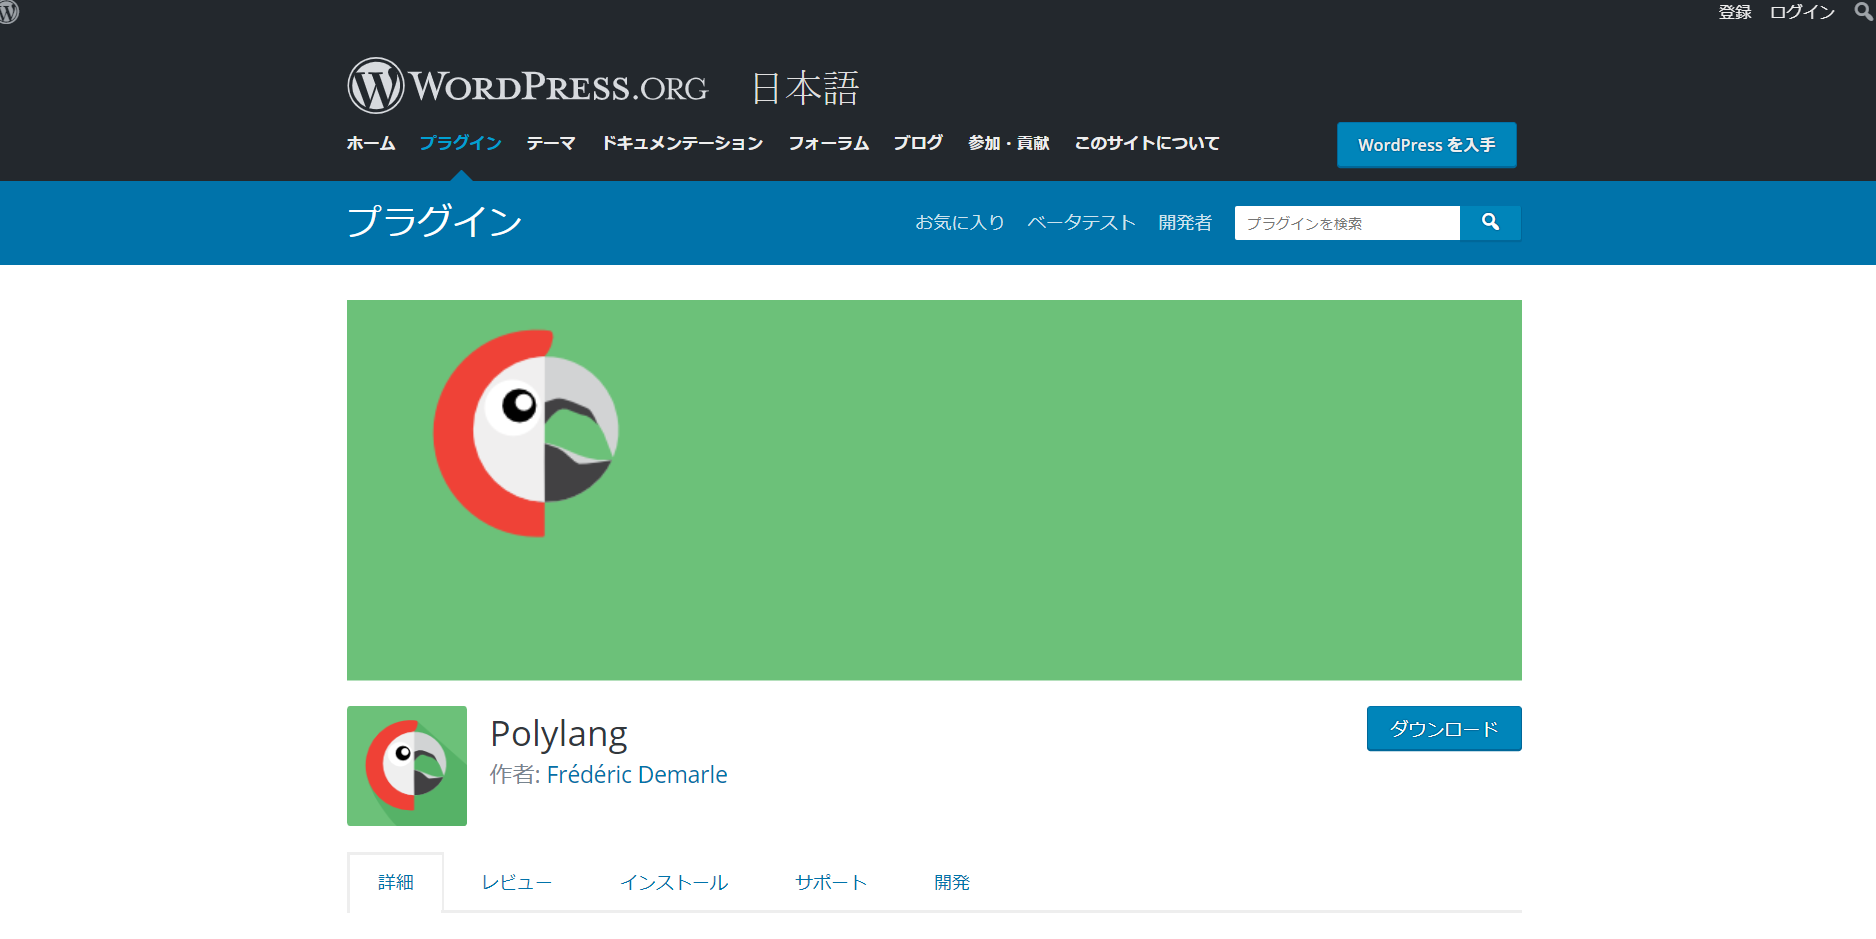Screen dimensions: 1876x939
Task: Go to テーマ in the main navigation
Action: (551, 143)
